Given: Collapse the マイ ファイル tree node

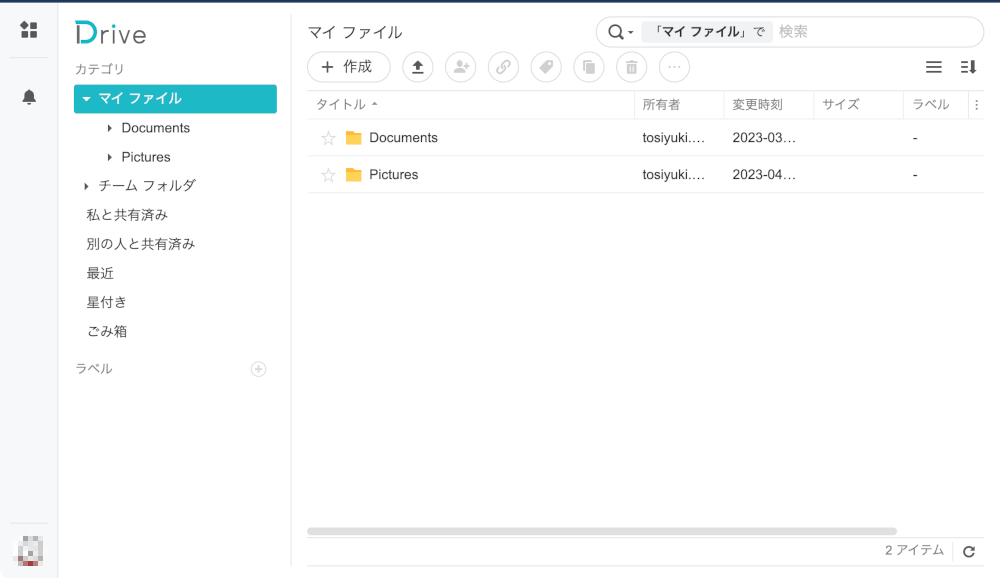Looking at the screenshot, I should [x=86, y=99].
